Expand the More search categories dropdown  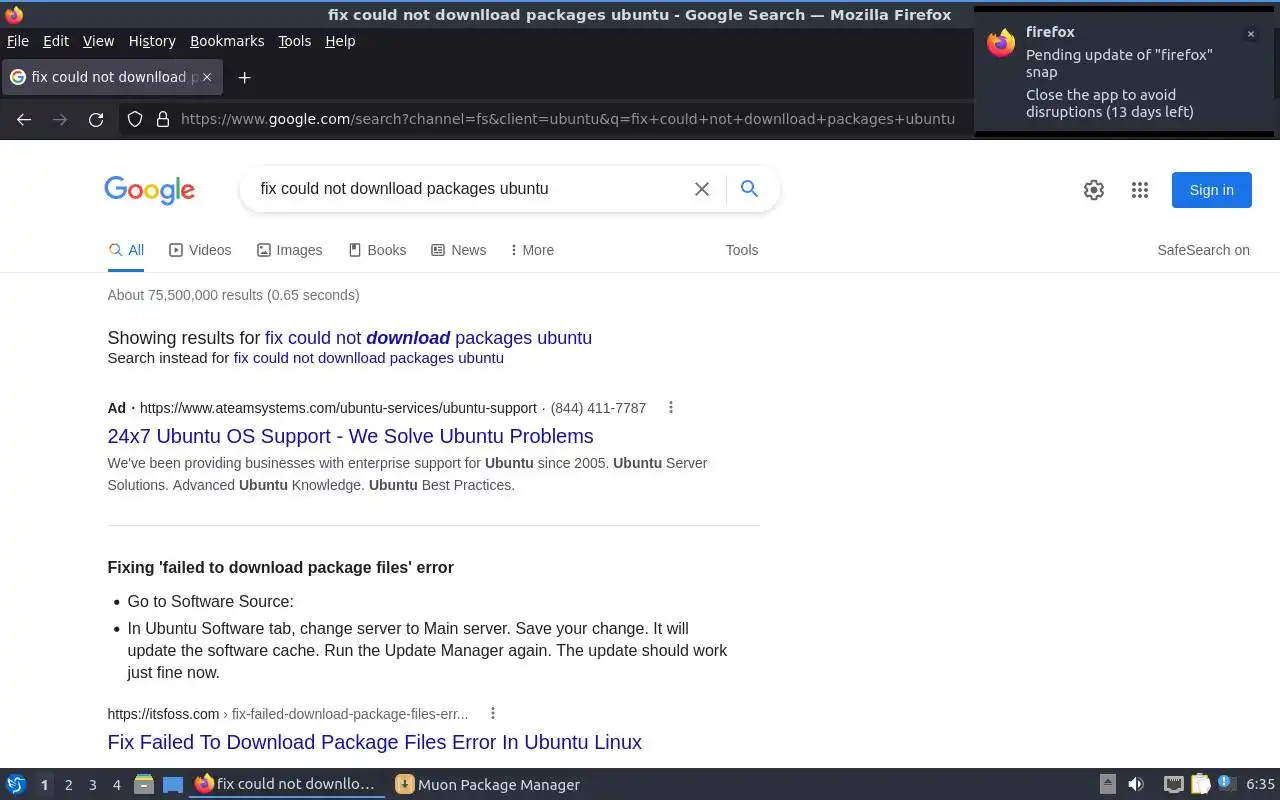[x=532, y=250]
